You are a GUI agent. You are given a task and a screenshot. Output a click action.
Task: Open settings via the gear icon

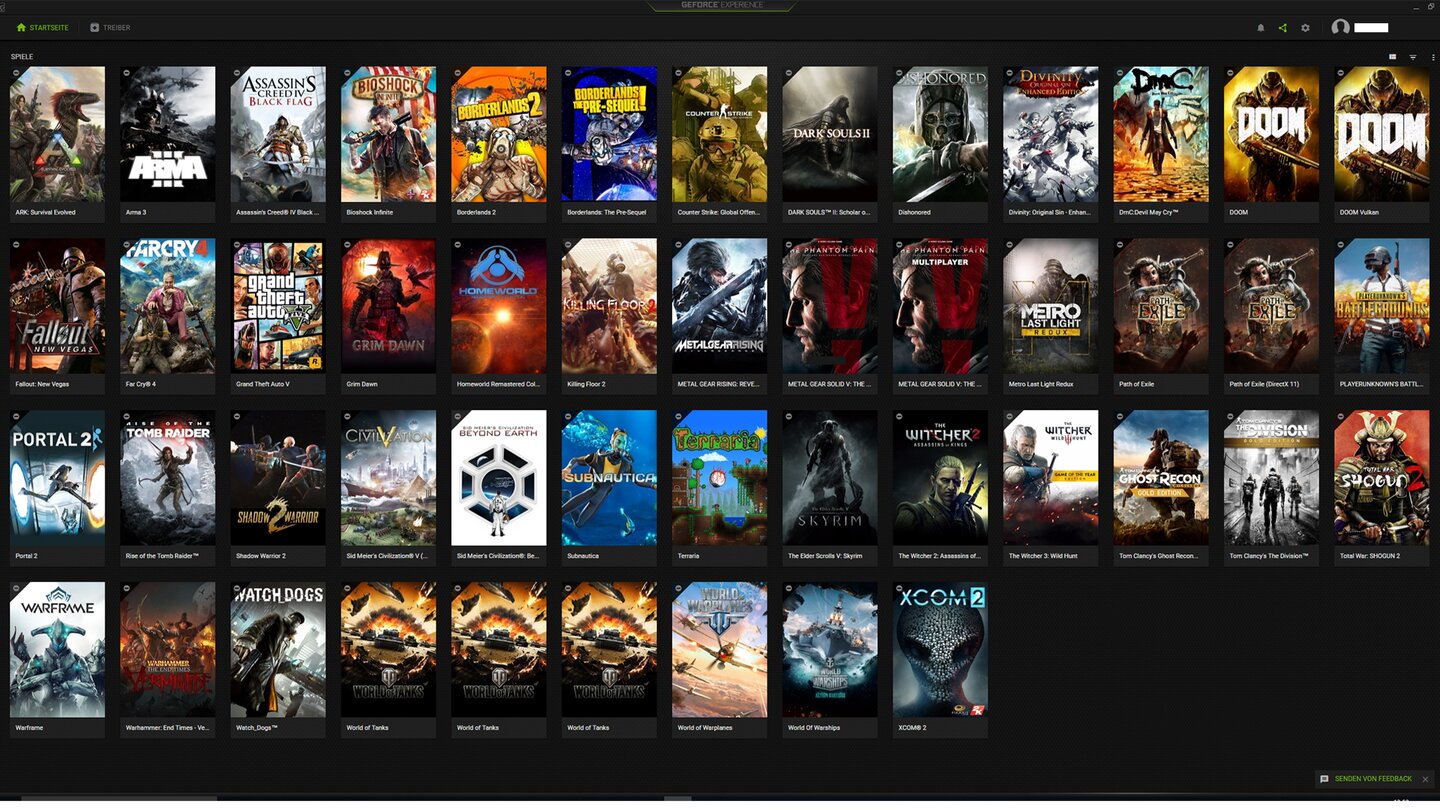click(1305, 28)
